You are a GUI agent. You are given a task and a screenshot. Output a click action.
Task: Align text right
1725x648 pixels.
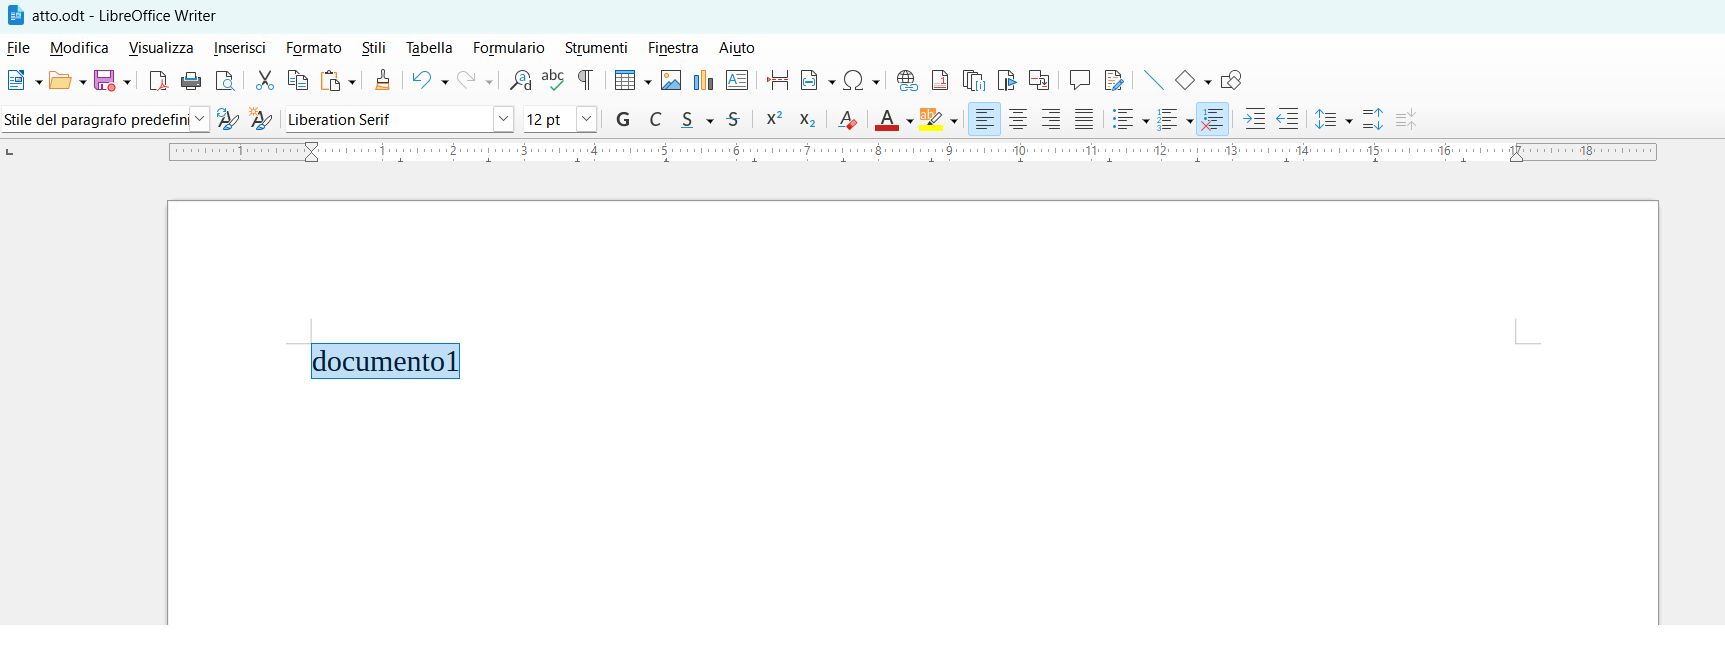pos(1051,119)
